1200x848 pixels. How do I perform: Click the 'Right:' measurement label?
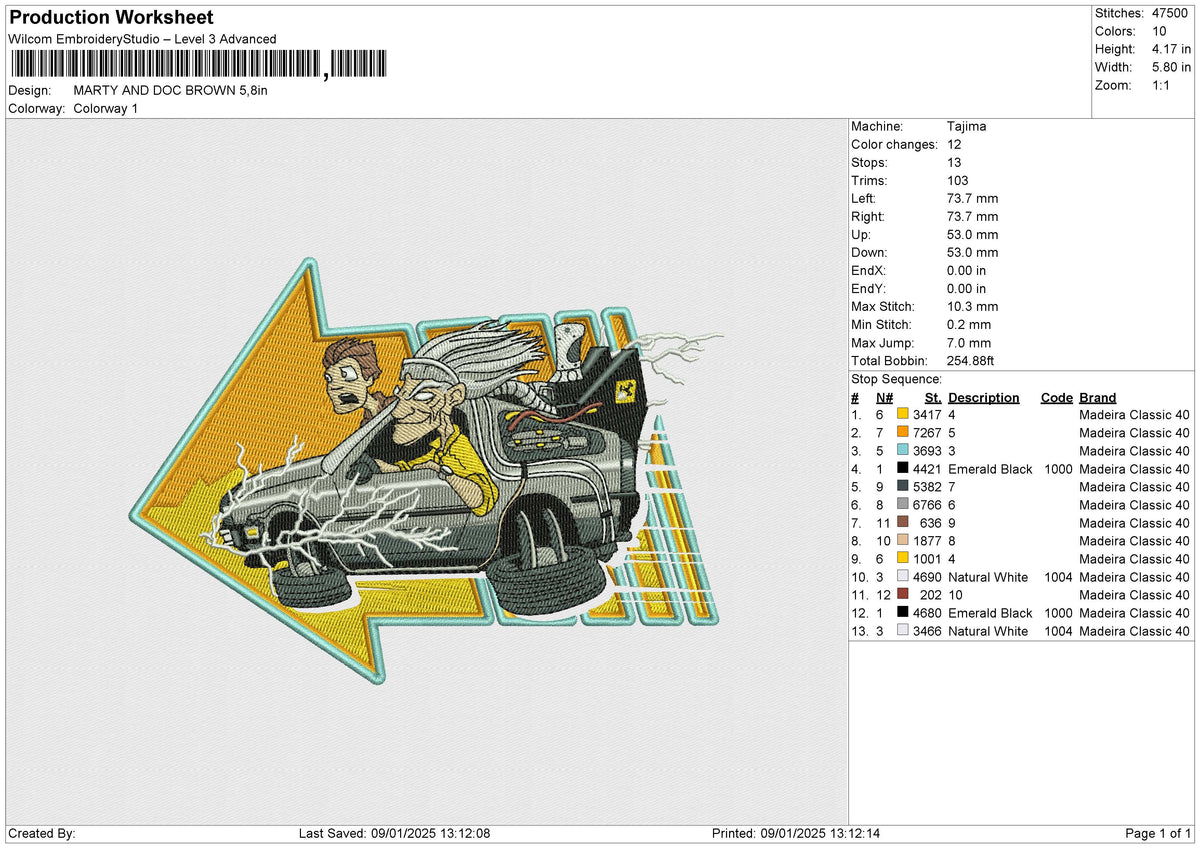868,216
